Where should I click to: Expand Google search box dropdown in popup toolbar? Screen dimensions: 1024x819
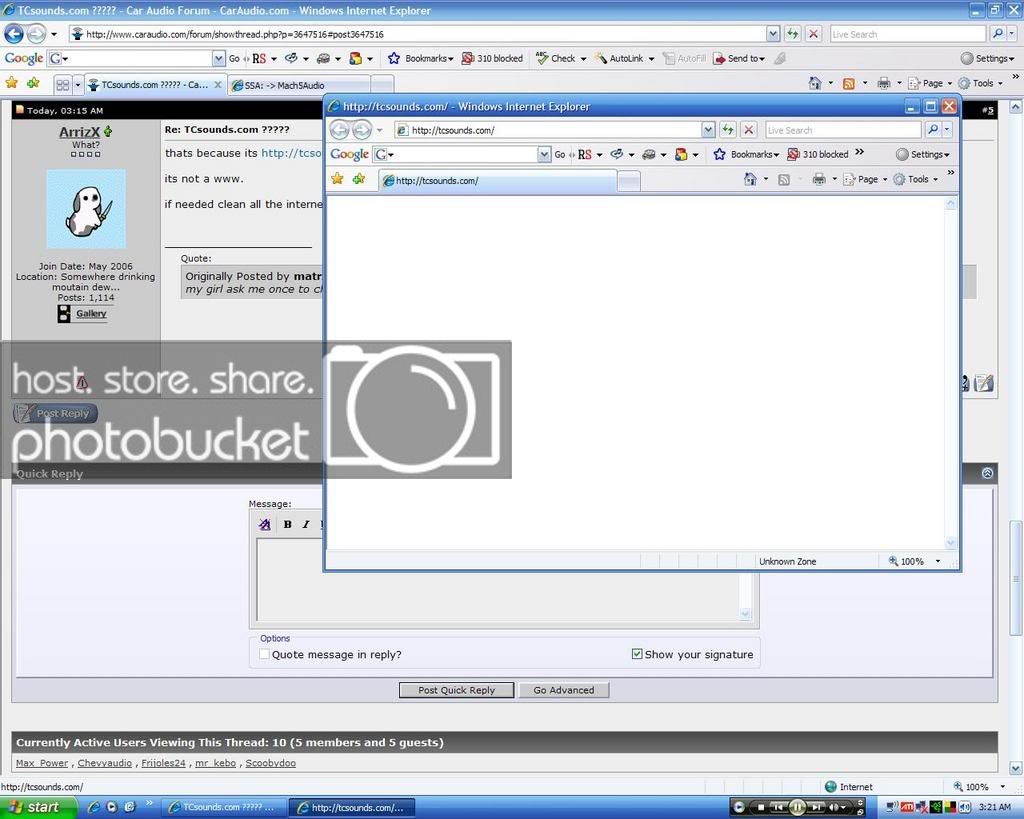point(544,154)
